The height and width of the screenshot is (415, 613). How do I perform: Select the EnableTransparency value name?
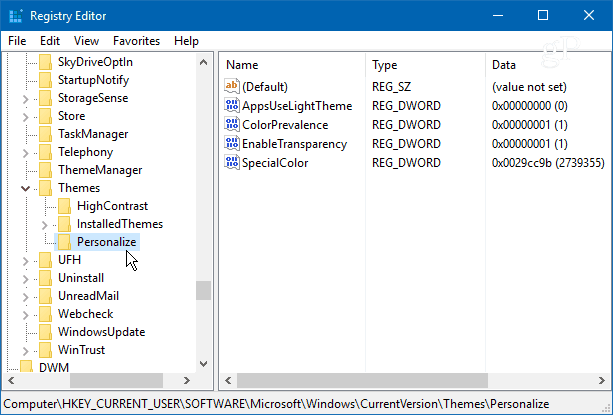(294, 144)
